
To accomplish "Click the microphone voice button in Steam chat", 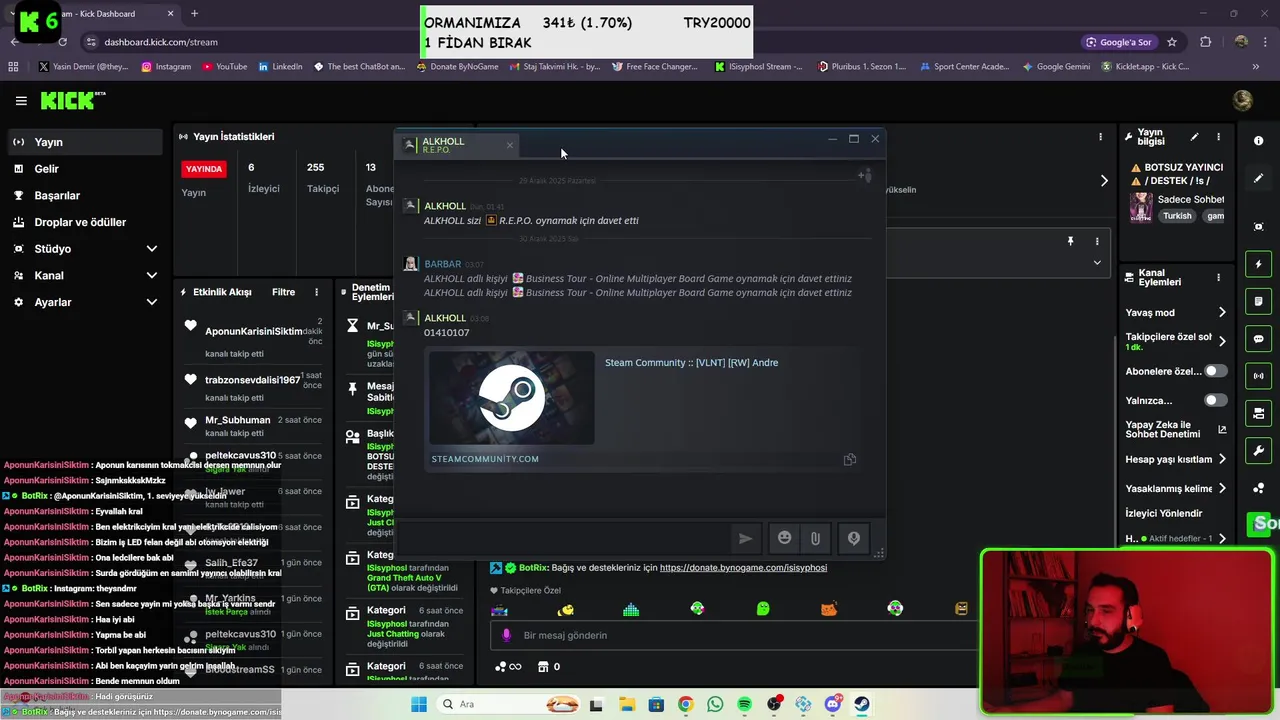I will click(853, 538).
